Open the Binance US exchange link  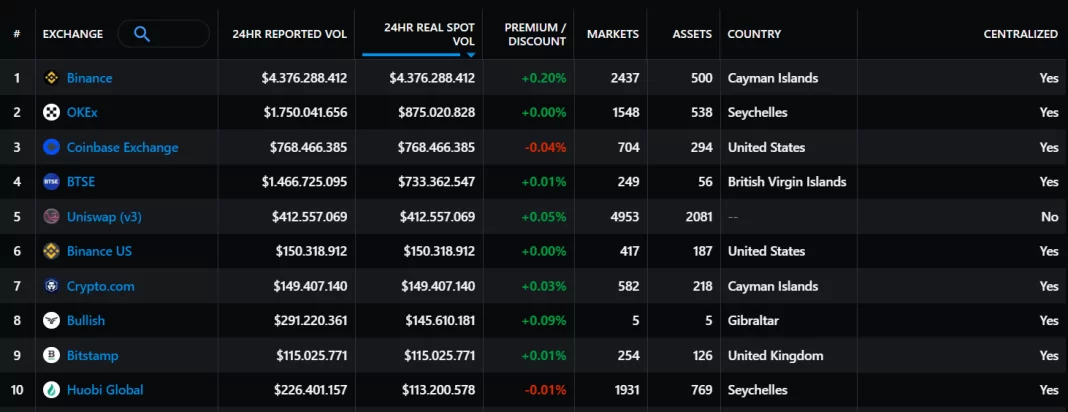[x=99, y=251]
